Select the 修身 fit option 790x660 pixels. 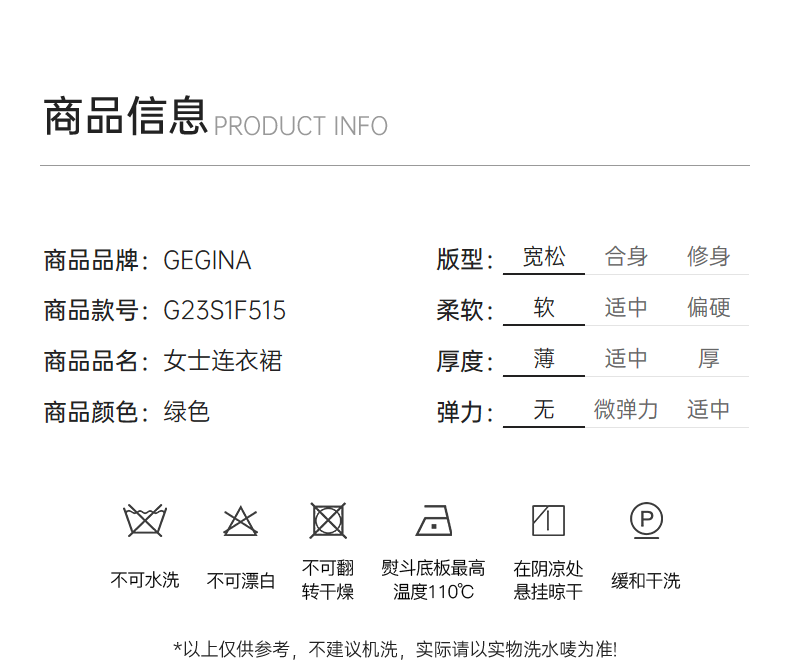[708, 258]
